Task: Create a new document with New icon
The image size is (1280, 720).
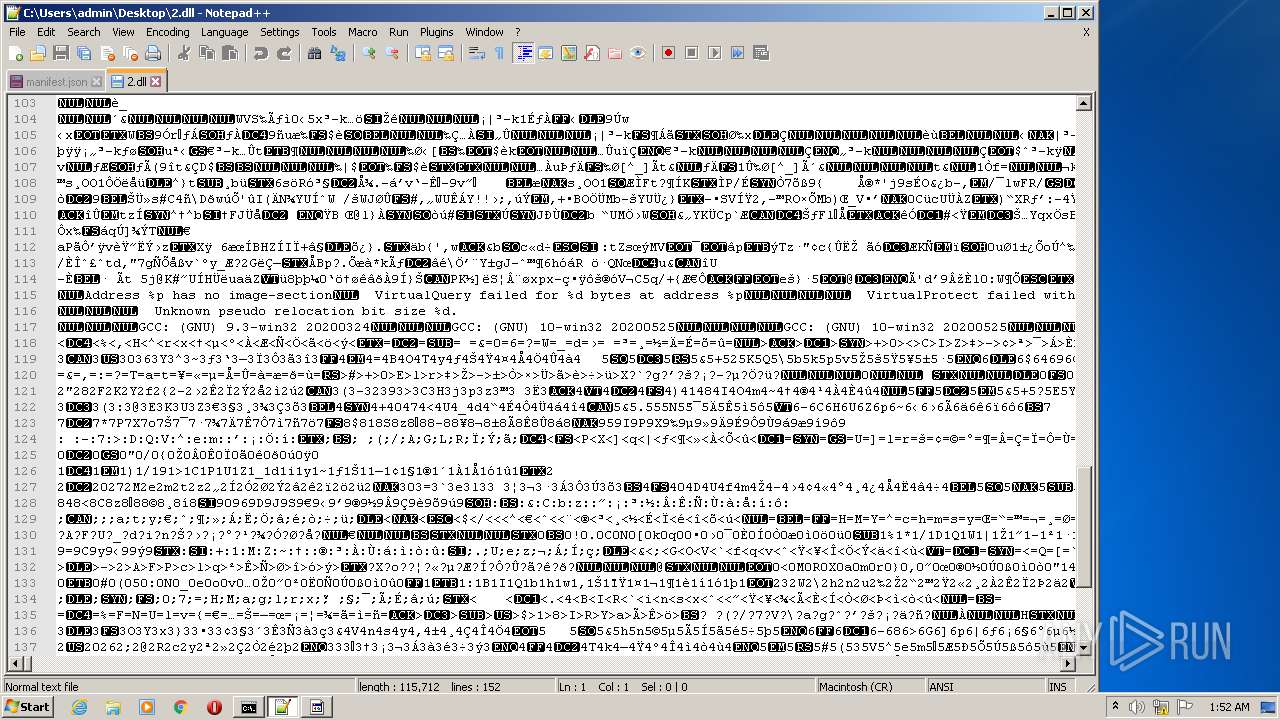Action: (x=16, y=53)
